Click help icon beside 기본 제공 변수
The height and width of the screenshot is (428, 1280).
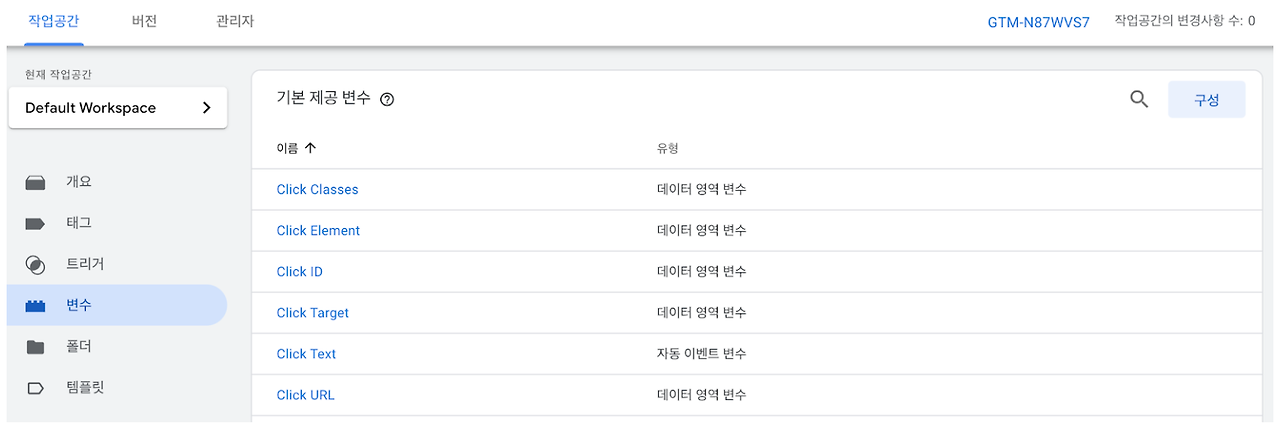point(387,99)
